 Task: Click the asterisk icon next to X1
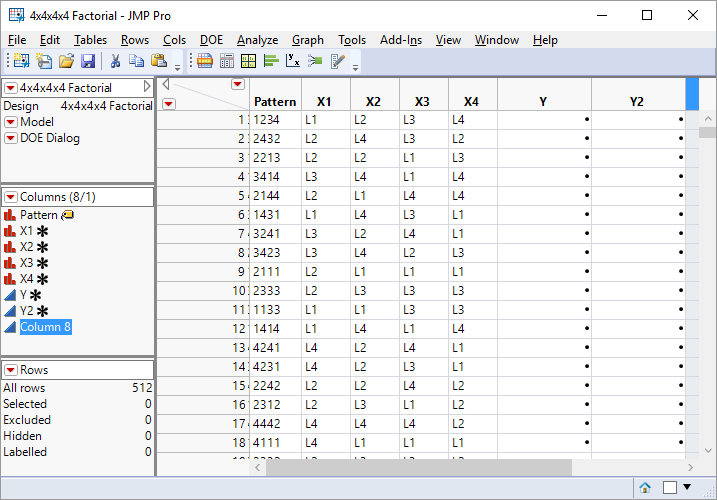pos(43,231)
